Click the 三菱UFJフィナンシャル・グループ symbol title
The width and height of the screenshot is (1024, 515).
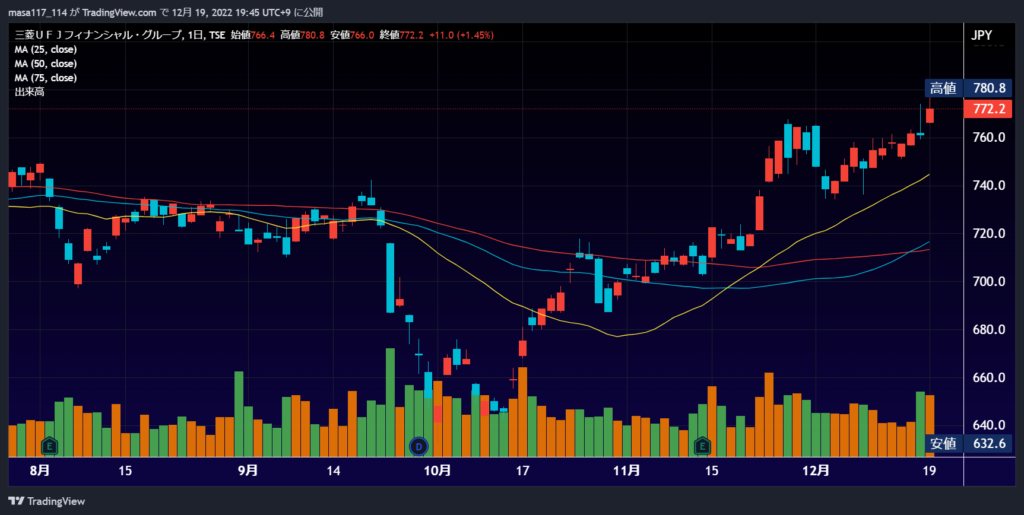pyautogui.click(x=98, y=35)
